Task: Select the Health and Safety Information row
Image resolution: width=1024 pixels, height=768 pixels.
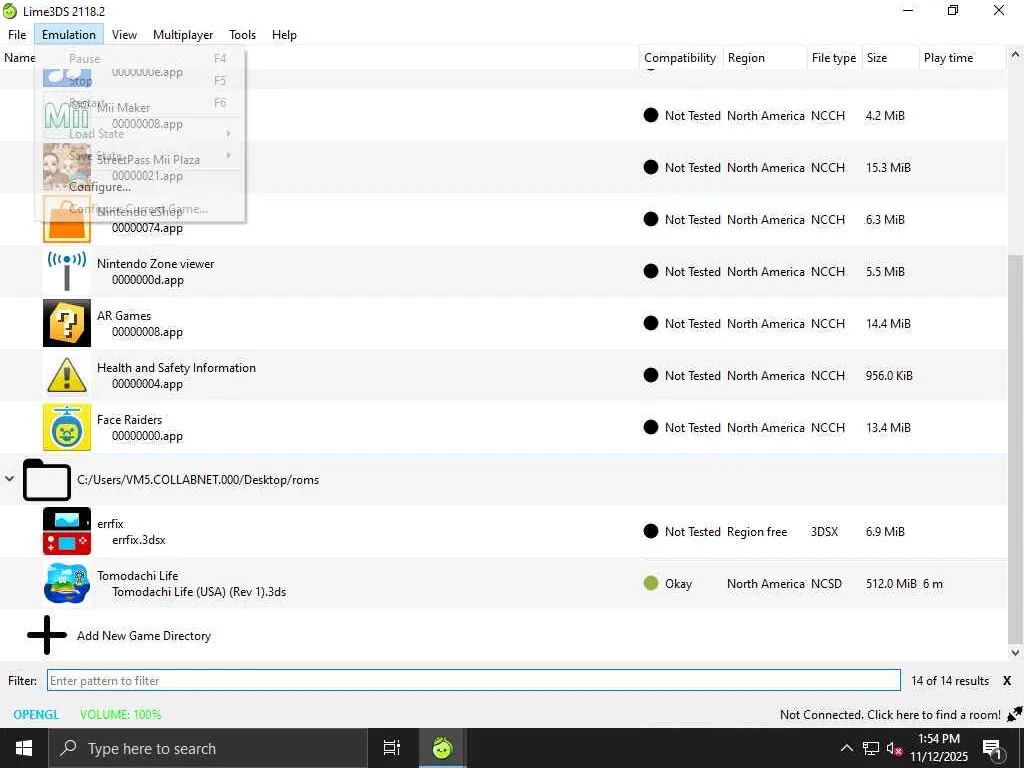Action: pyautogui.click(x=503, y=376)
